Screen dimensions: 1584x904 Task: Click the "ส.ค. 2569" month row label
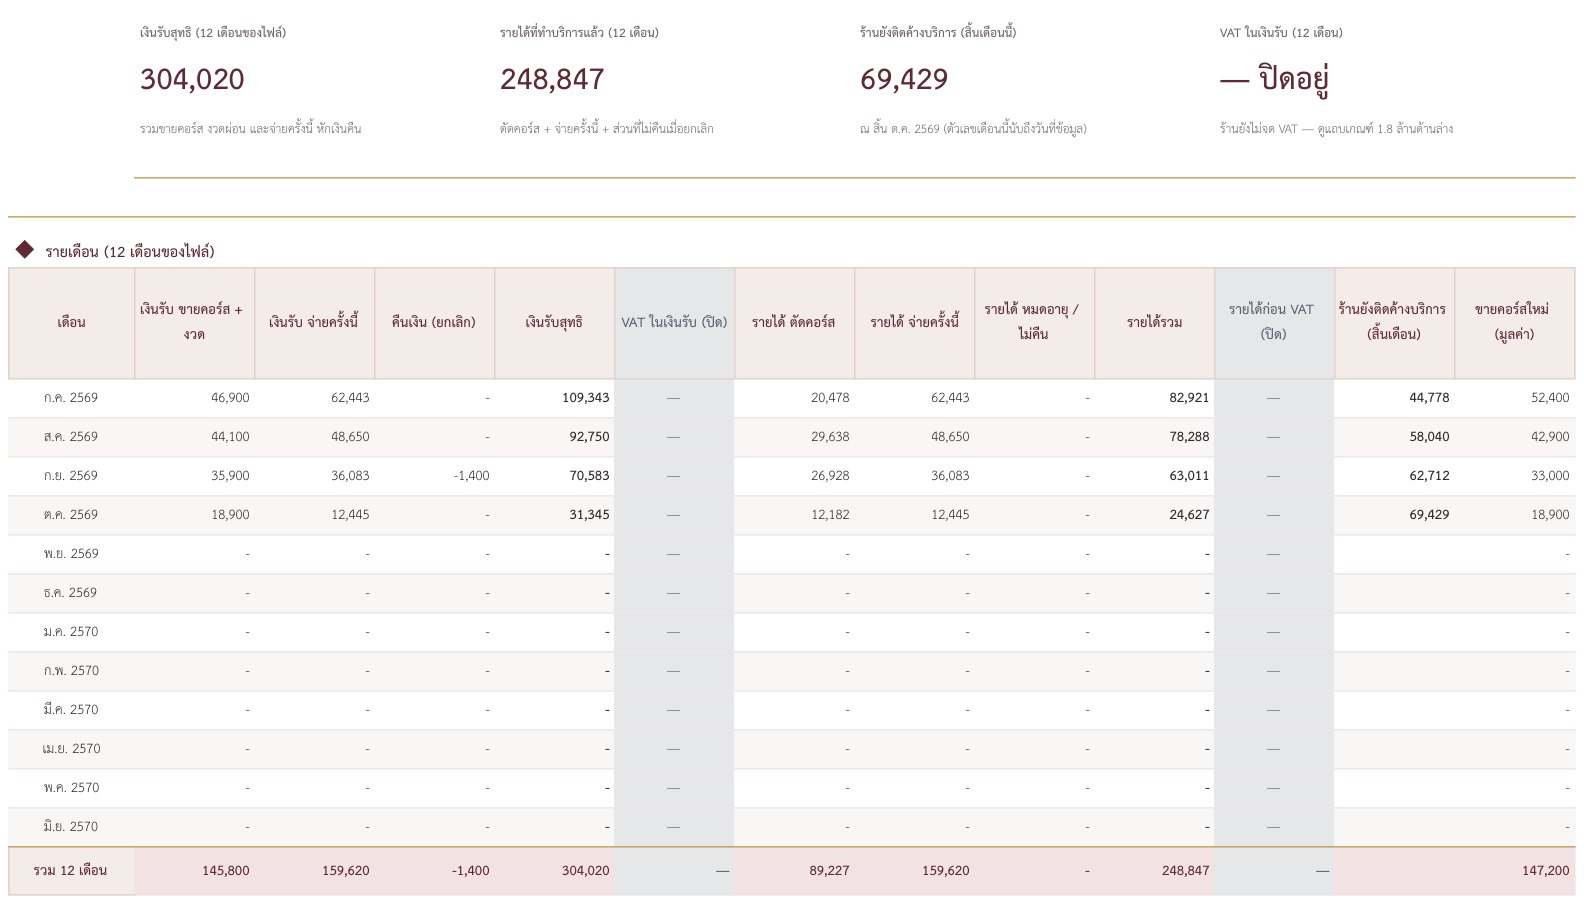[71, 437]
